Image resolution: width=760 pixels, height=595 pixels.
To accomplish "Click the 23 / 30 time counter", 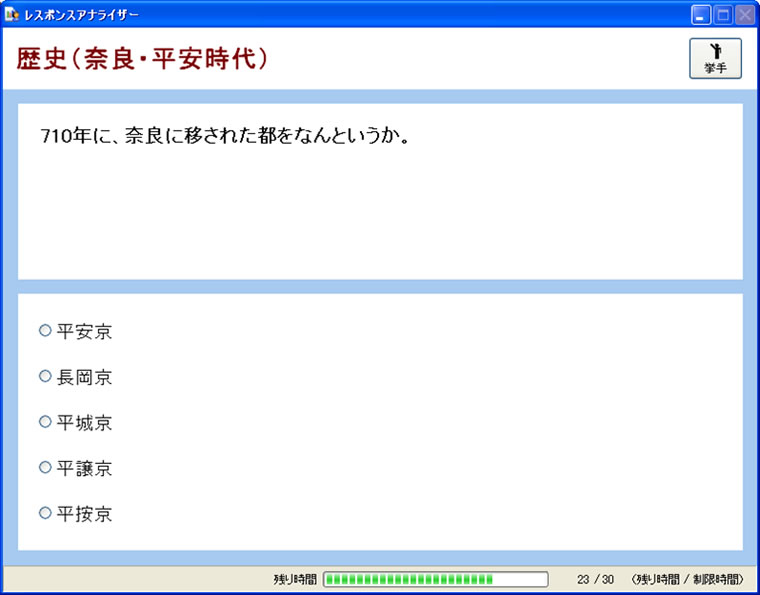I will point(595,579).
